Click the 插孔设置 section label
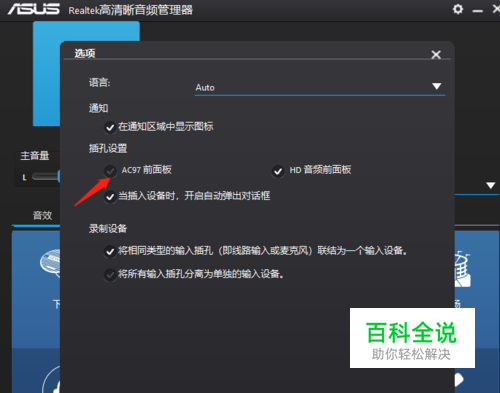Image resolution: width=500 pixels, height=393 pixels. click(108, 148)
